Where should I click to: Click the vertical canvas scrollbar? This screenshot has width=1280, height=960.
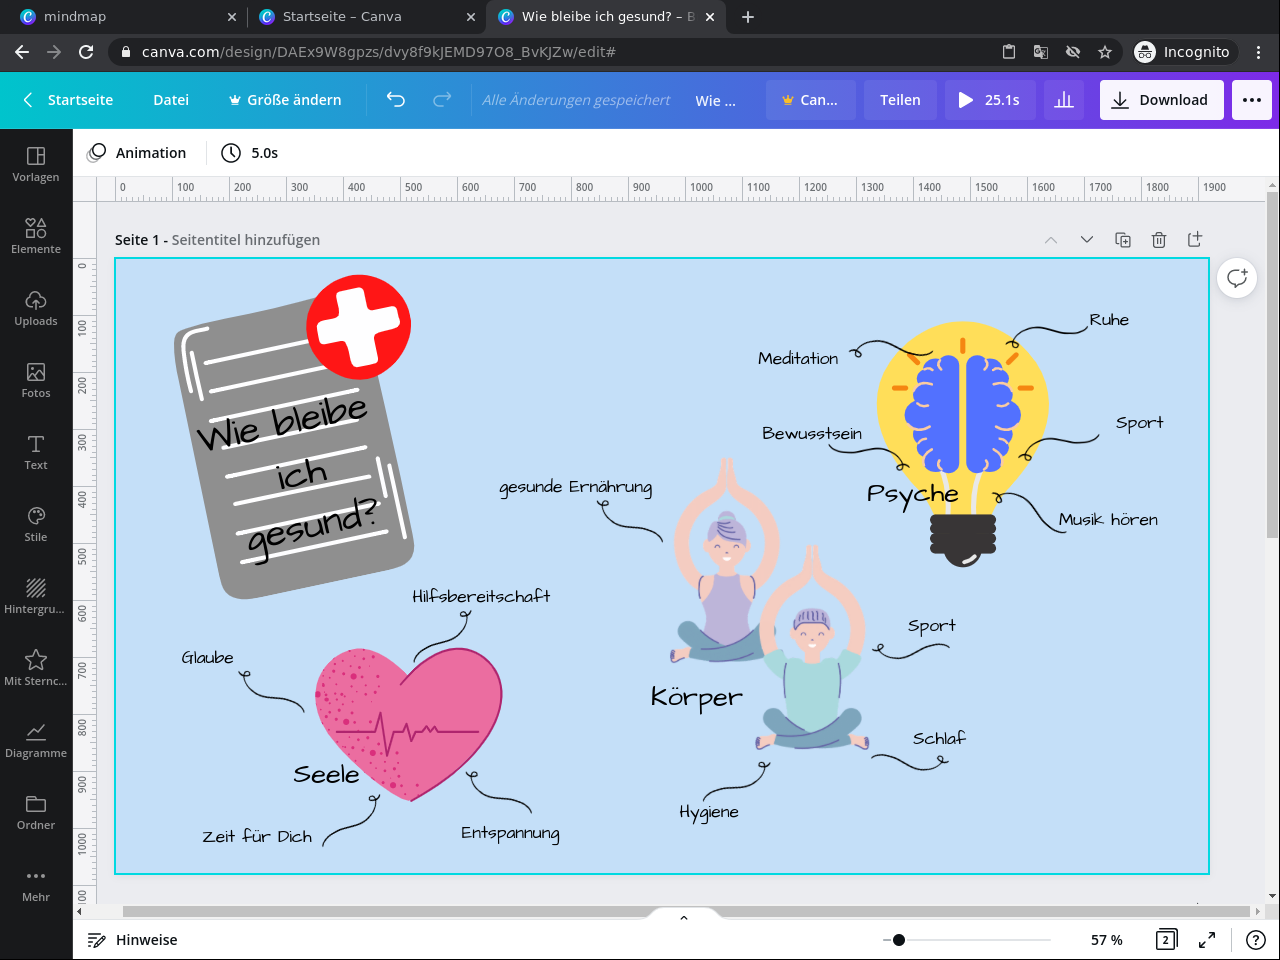[x=1272, y=364]
